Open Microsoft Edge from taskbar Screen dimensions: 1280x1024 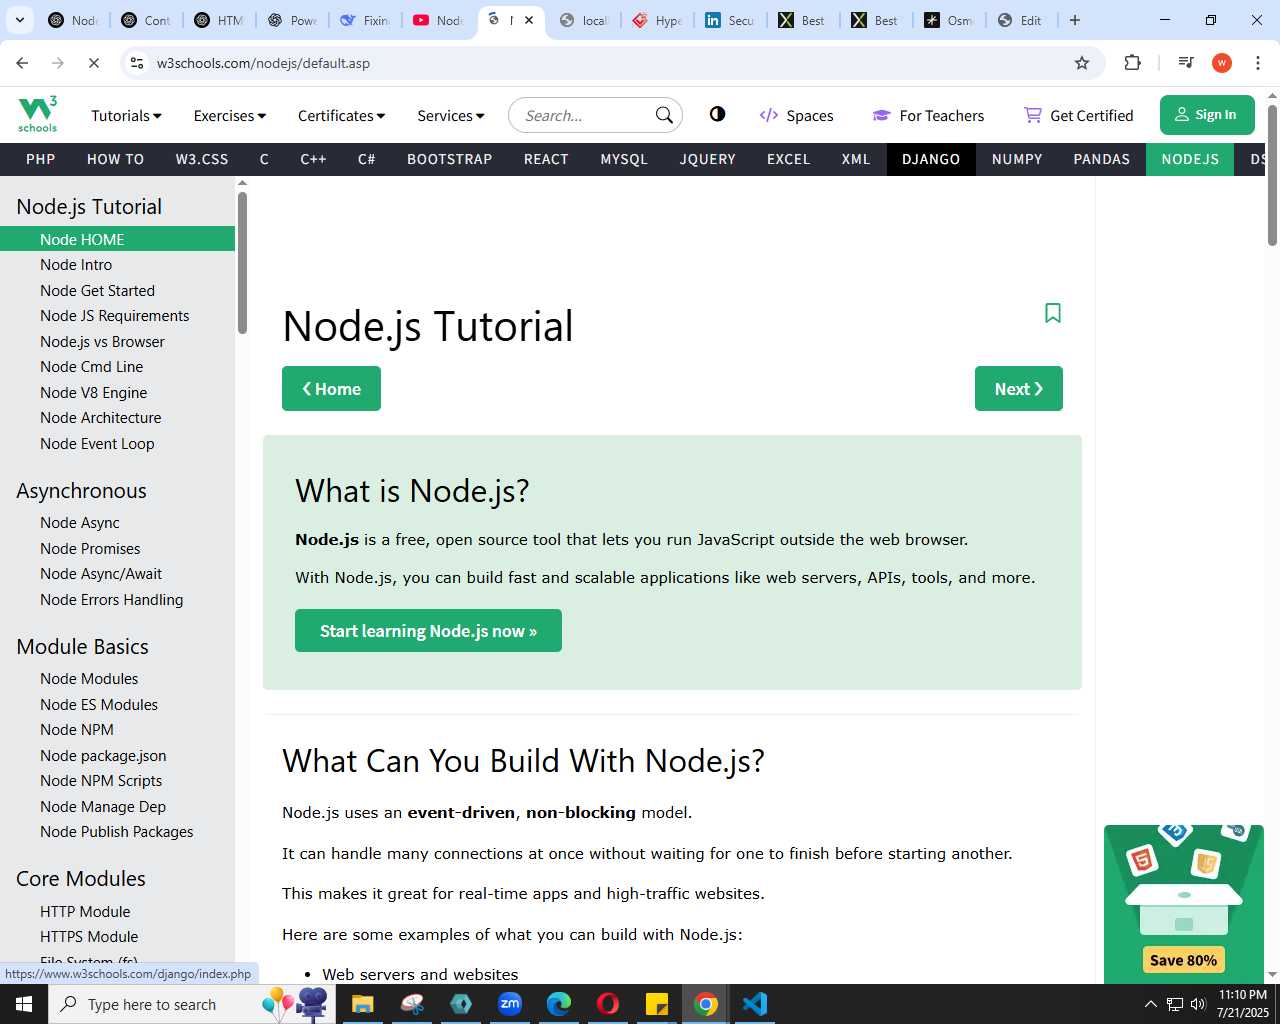[559, 1004]
